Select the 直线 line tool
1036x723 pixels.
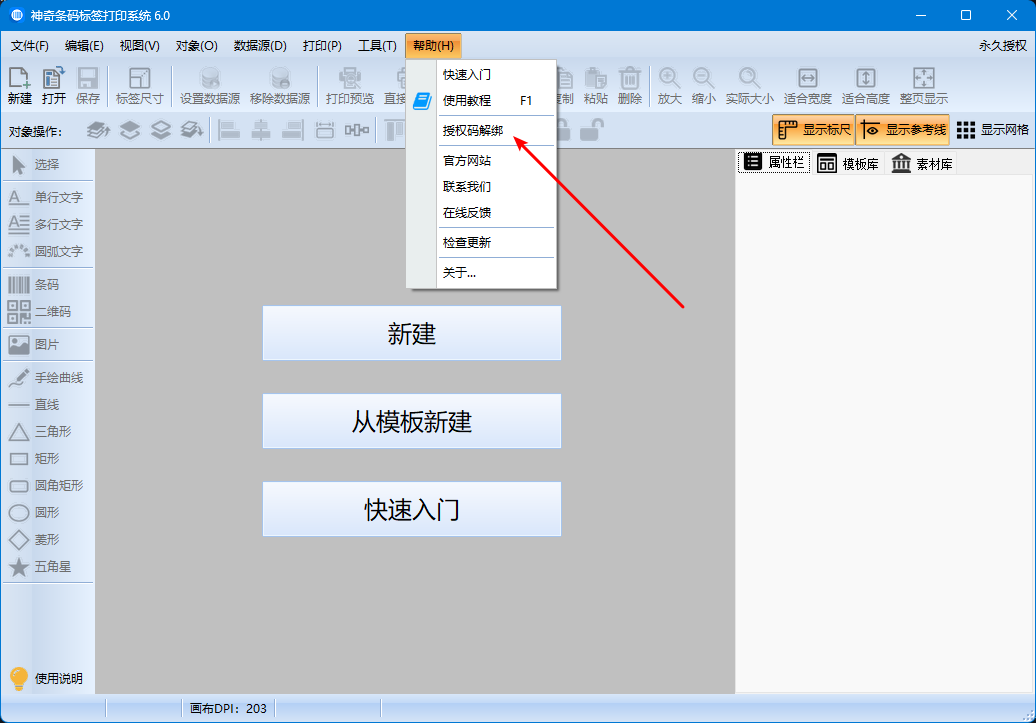(x=48, y=404)
